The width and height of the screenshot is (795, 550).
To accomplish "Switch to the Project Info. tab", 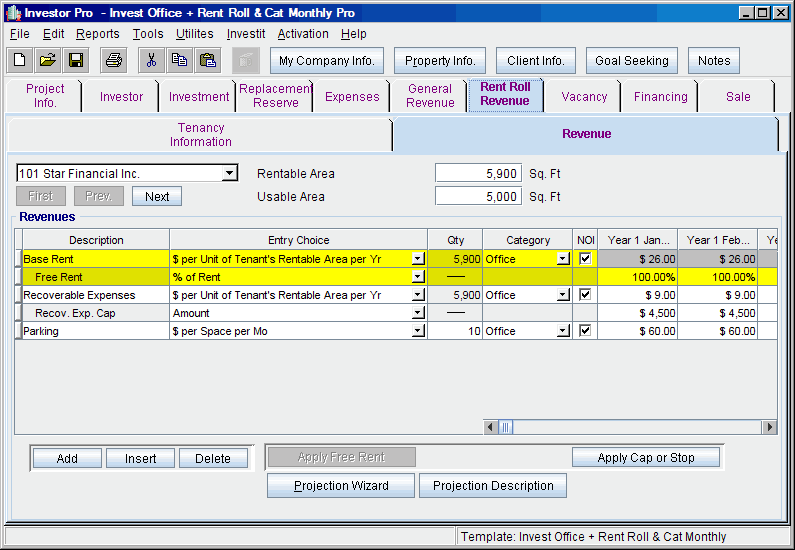I will [45, 96].
